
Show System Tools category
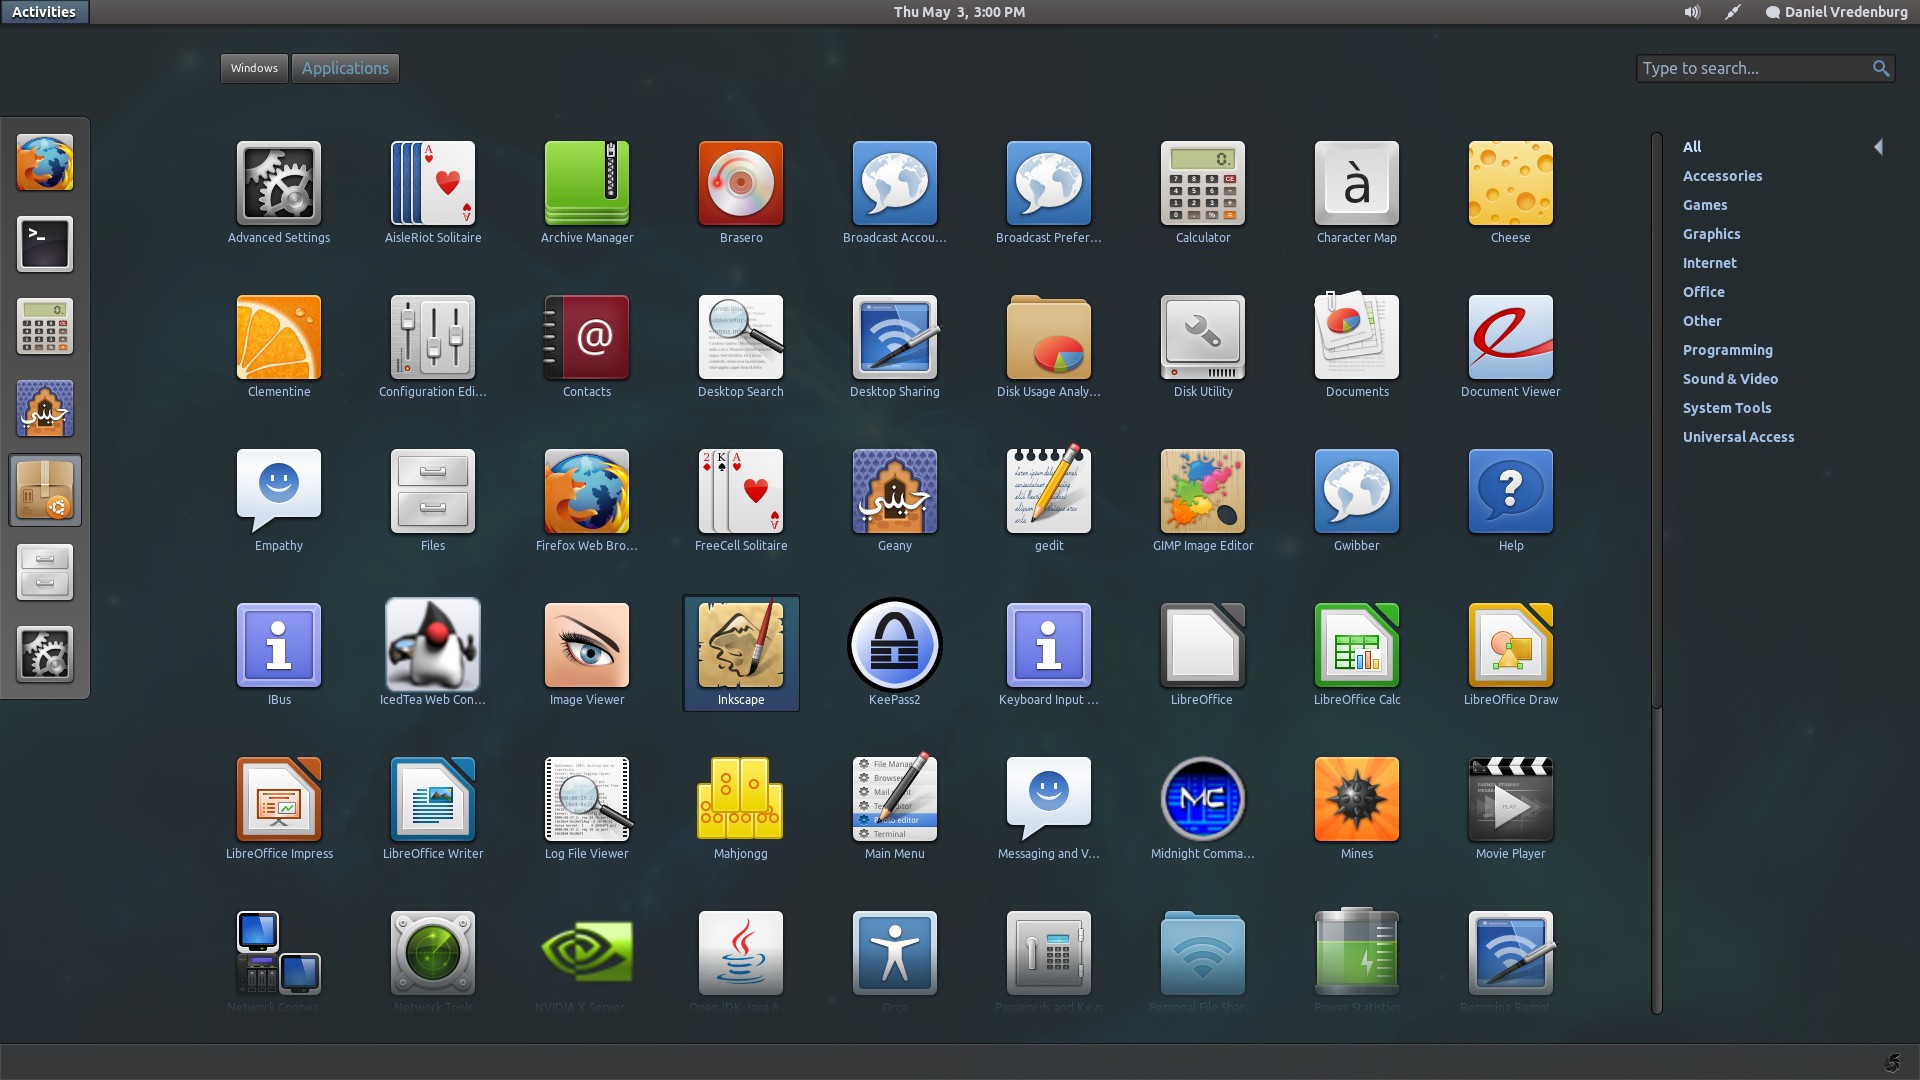pyautogui.click(x=1726, y=407)
